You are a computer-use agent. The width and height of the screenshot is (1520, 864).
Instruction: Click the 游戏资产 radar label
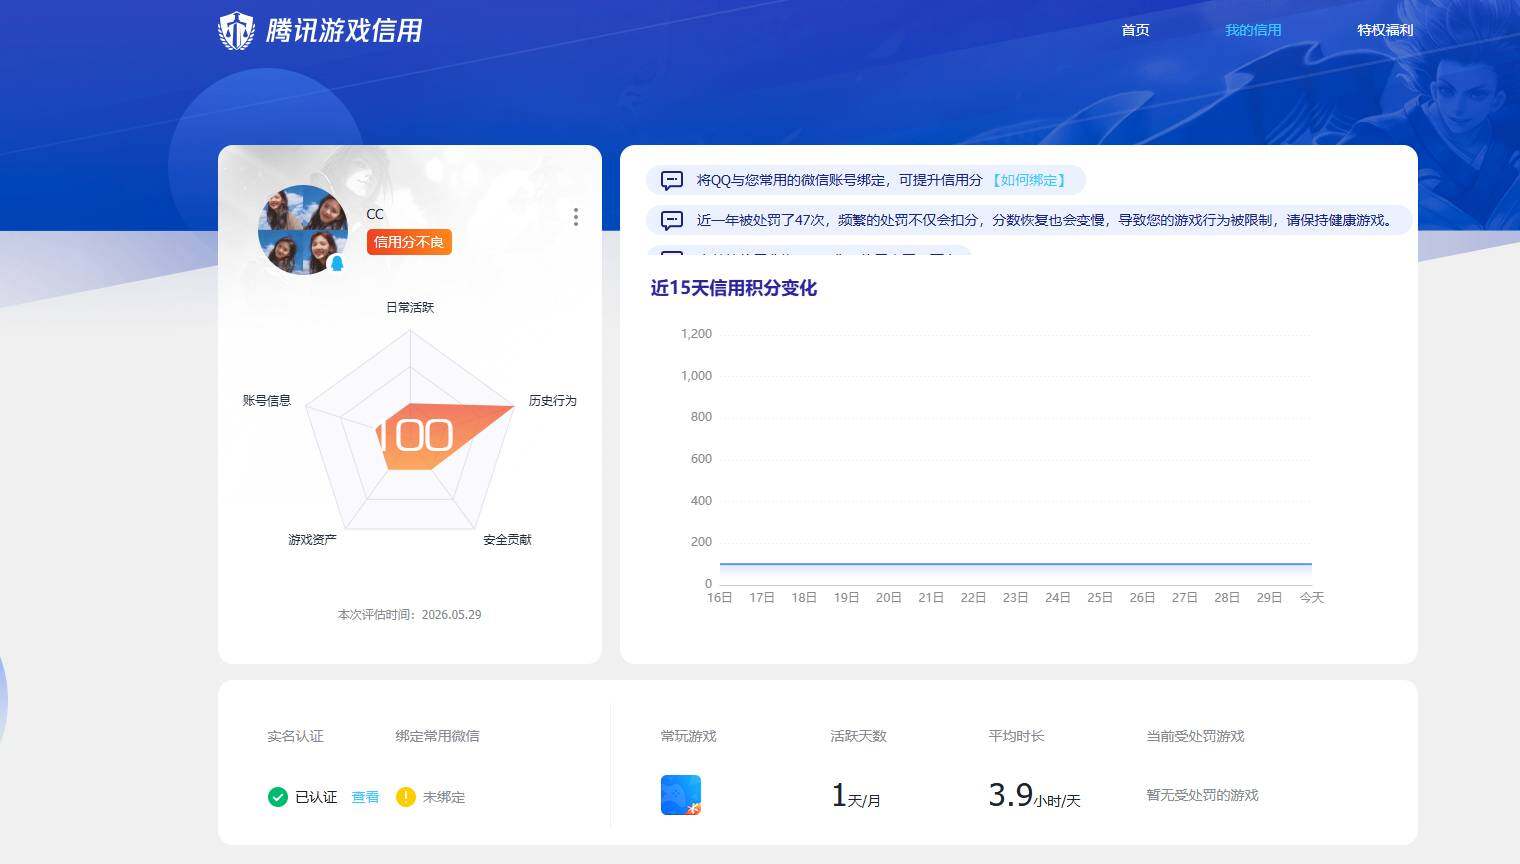coord(313,539)
